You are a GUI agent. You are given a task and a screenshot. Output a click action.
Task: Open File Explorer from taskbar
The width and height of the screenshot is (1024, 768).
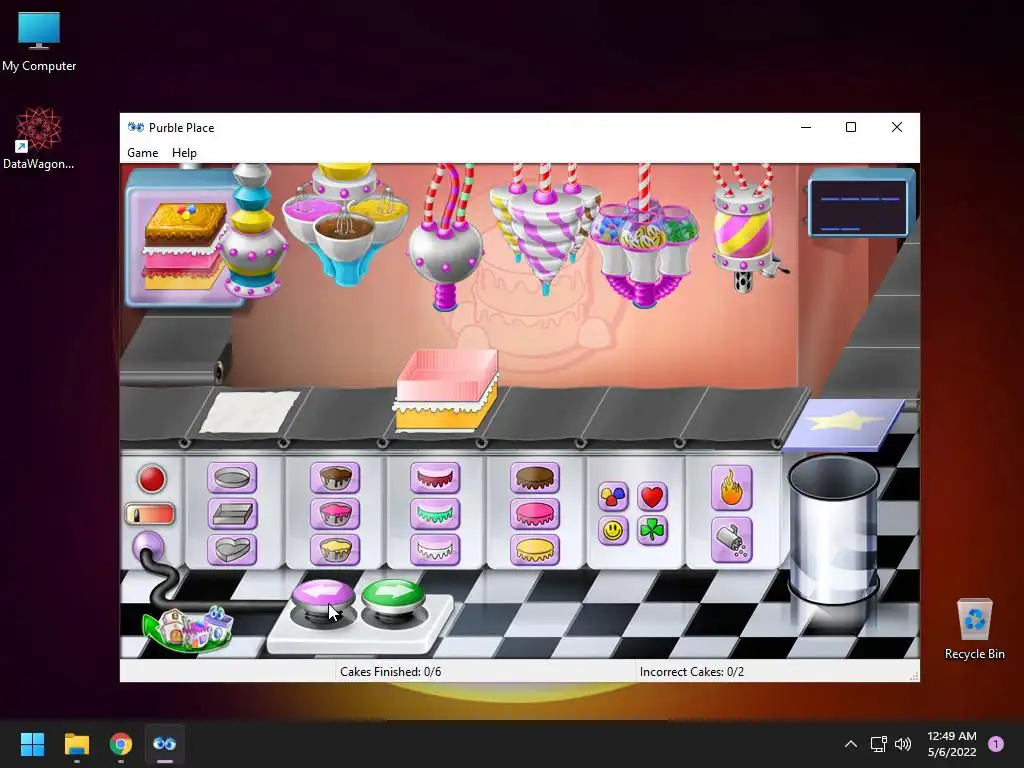[x=76, y=744]
